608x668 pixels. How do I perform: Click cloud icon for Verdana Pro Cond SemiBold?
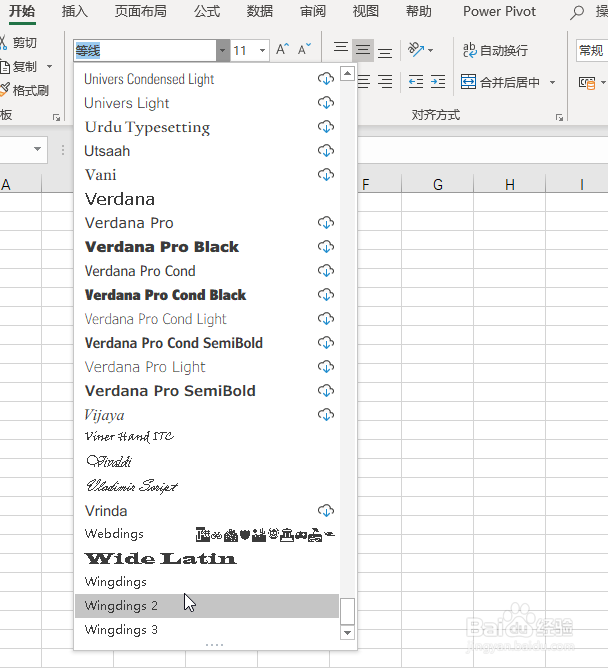326,343
